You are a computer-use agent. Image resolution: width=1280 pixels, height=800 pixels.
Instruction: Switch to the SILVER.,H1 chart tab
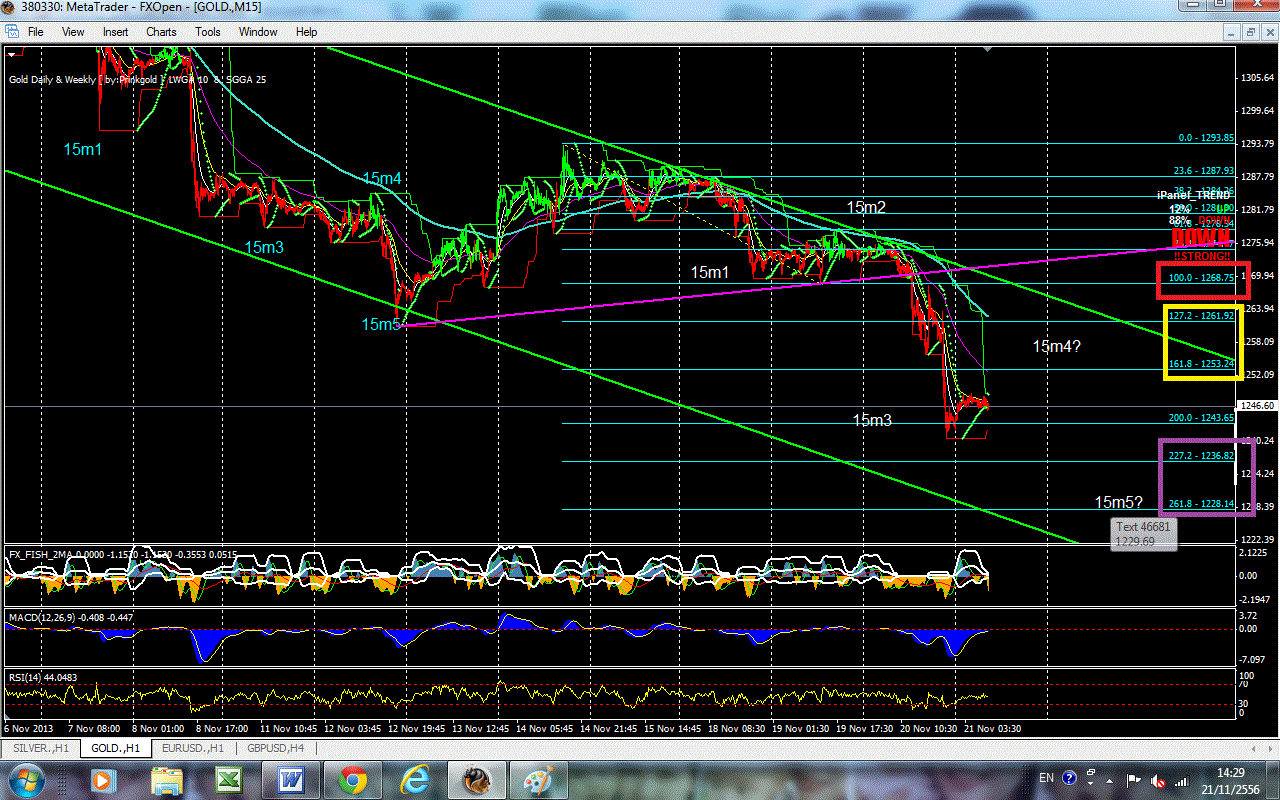click(39, 747)
